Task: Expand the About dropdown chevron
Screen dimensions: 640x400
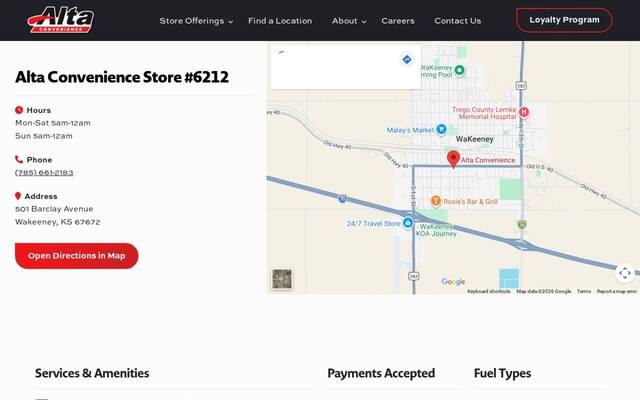Action: [x=364, y=22]
